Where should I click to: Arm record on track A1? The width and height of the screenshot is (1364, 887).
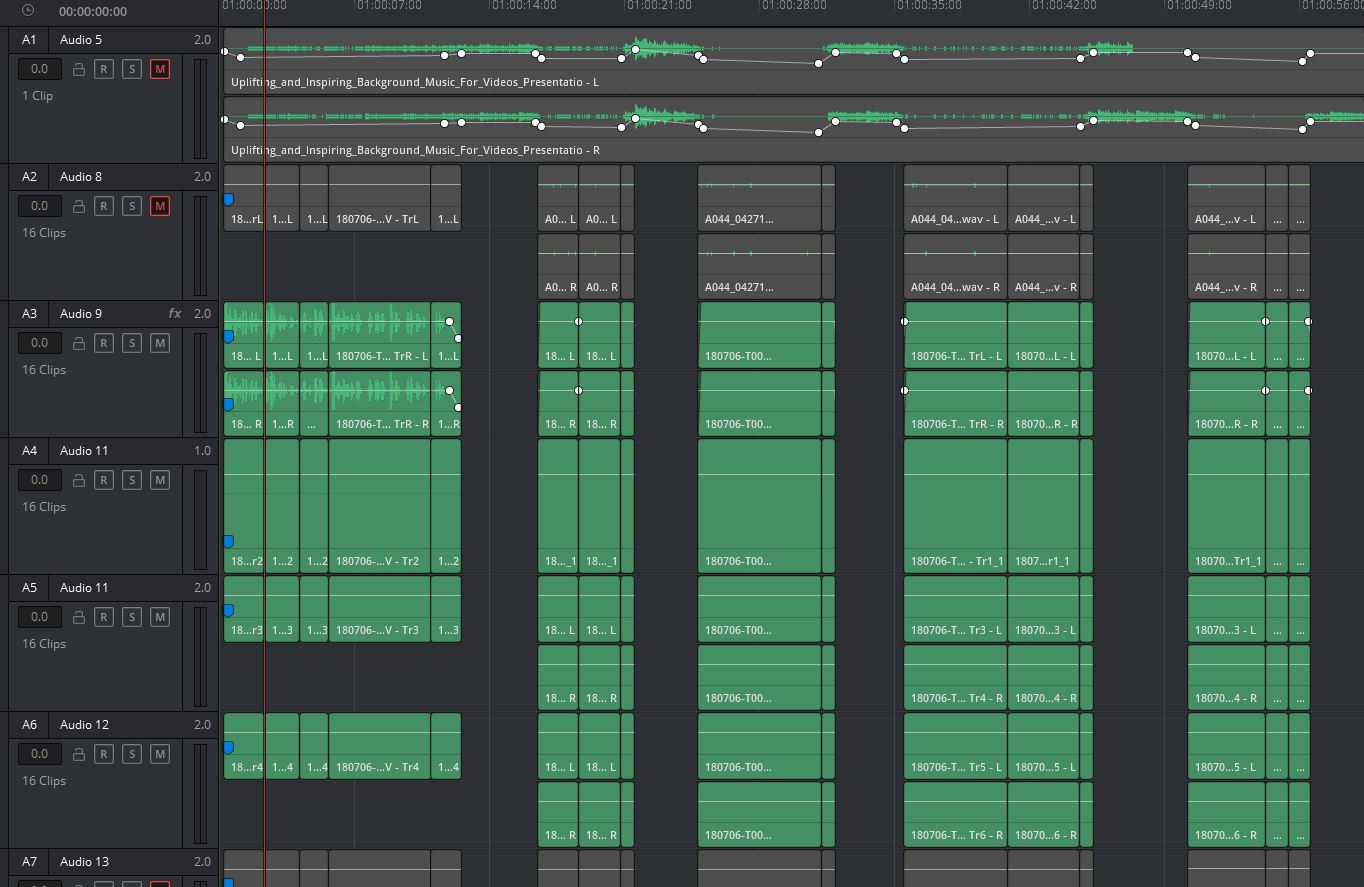coord(103,69)
